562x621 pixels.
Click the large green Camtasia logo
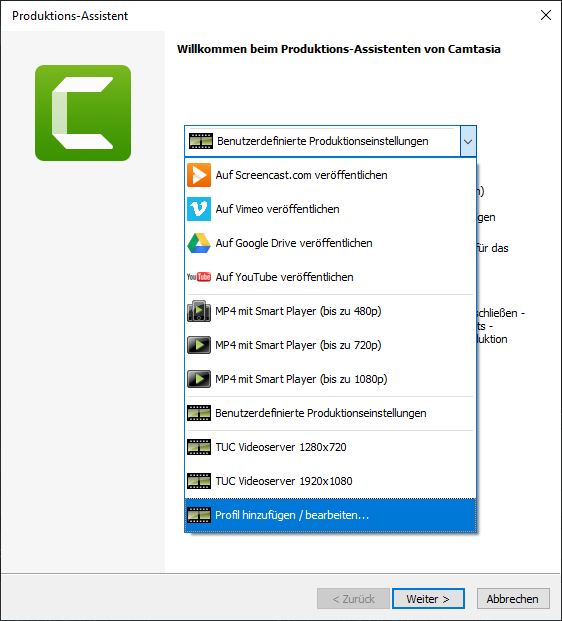point(83,113)
